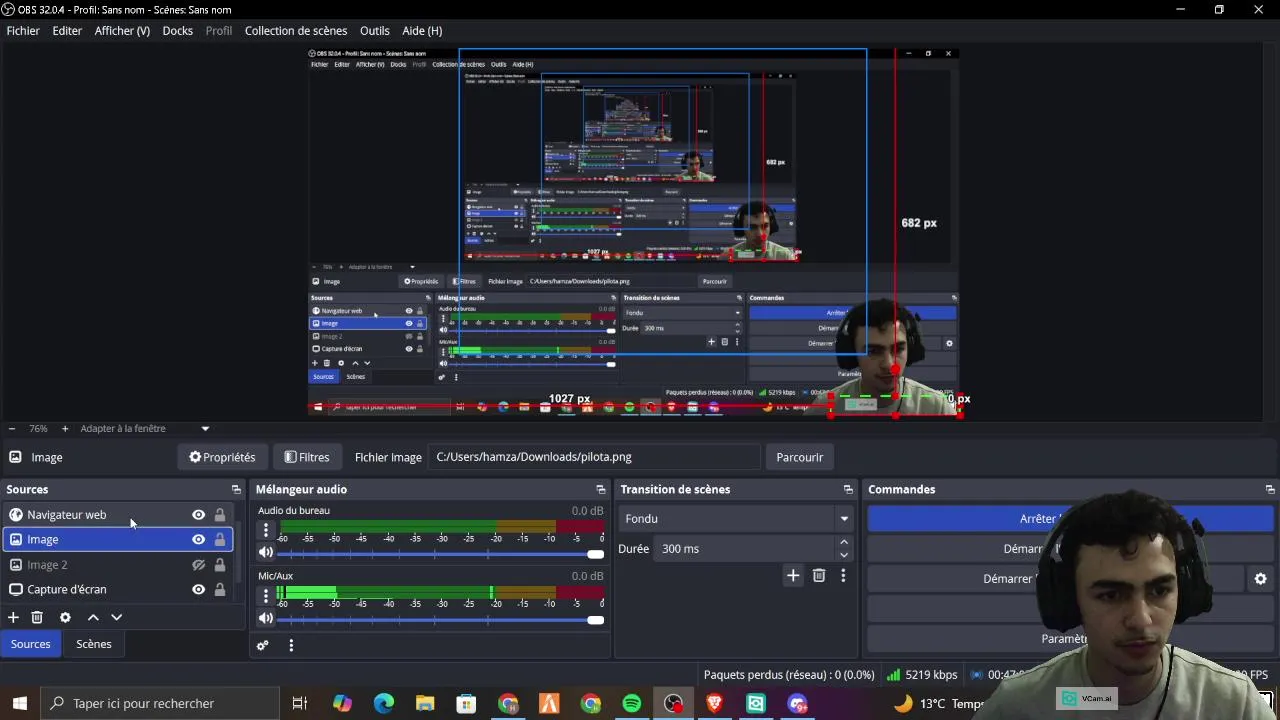Open selected source properties gear in Sources toolbar
The height and width of the screenshot is (720, 1280).
(x=65, y=618)
